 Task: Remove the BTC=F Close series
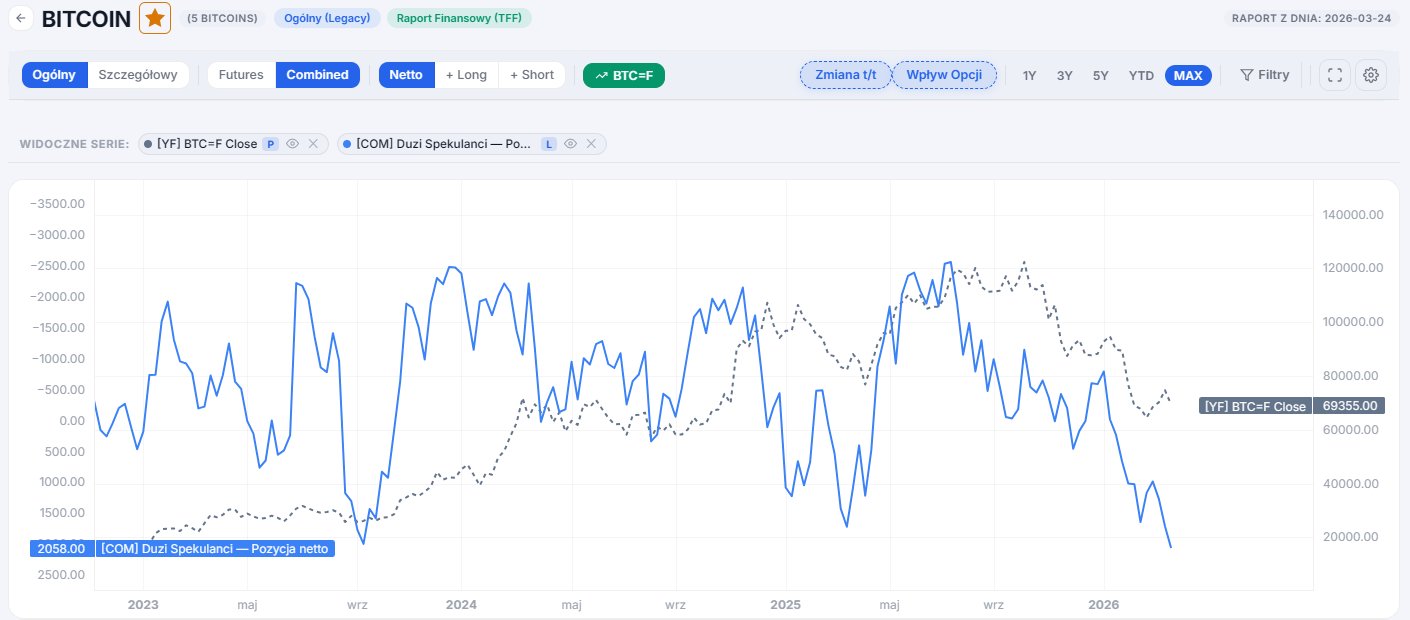click(x=313, y=144)
